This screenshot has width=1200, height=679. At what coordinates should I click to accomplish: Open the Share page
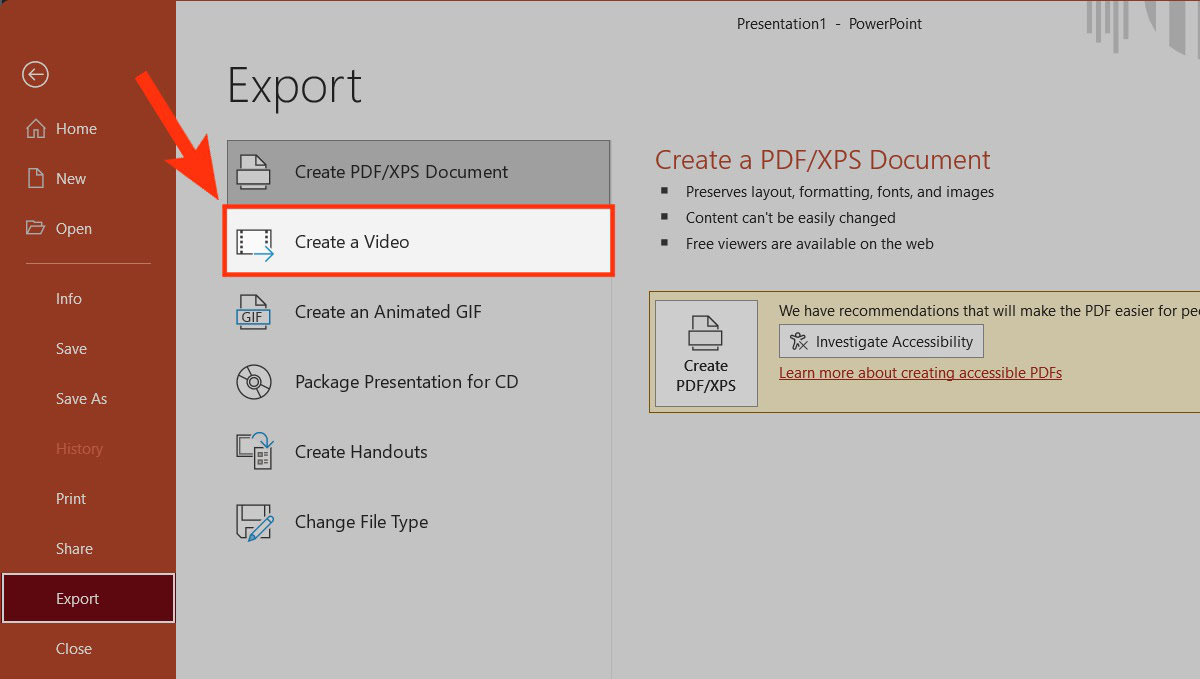tap(74, 549)
